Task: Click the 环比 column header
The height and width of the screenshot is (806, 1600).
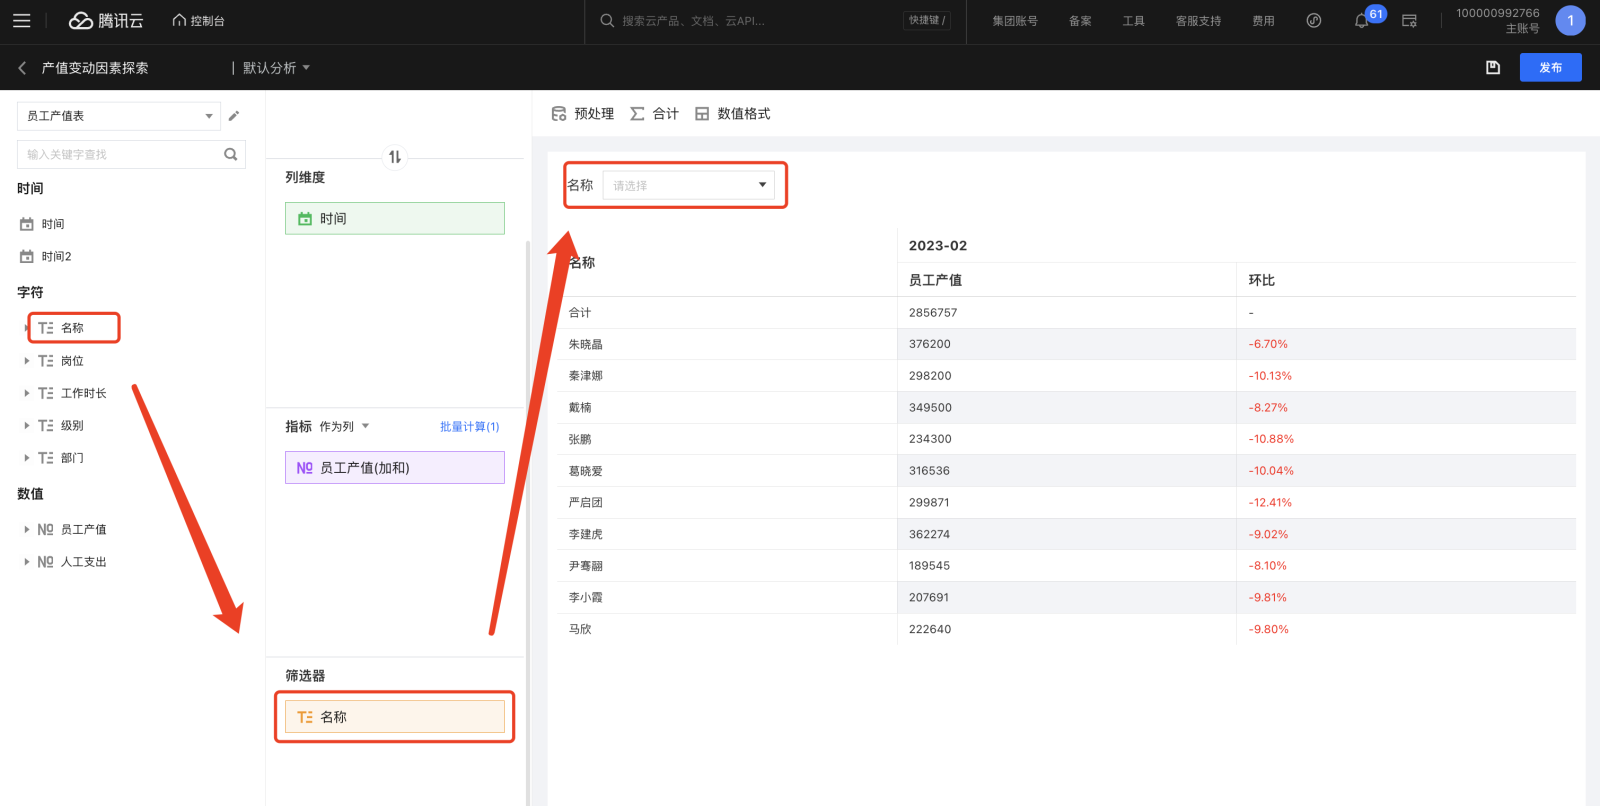Action: tap(1262, 280)
